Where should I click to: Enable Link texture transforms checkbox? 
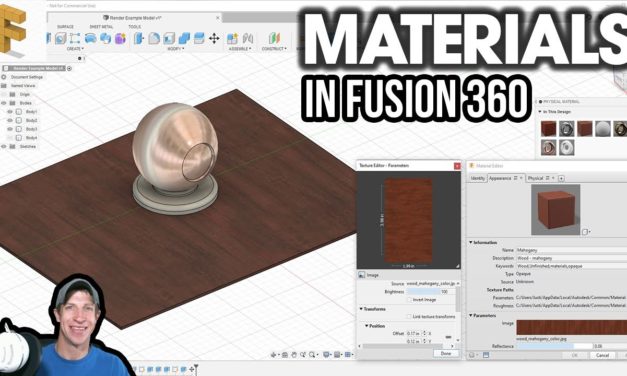pos(409,316)
